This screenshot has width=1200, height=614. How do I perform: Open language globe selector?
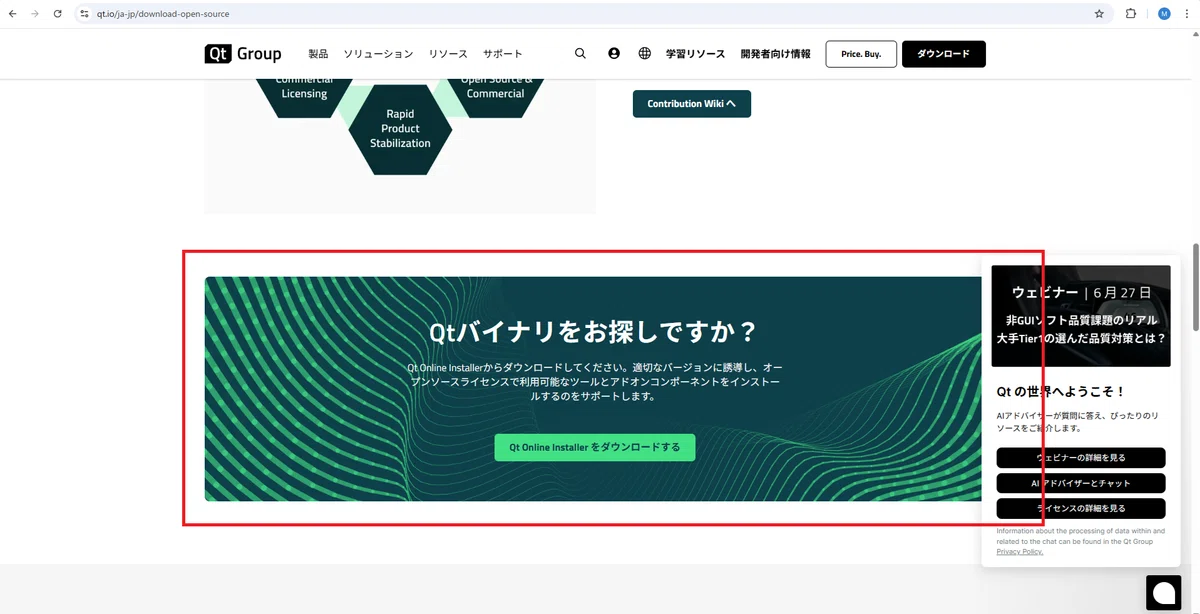point(645,54)
